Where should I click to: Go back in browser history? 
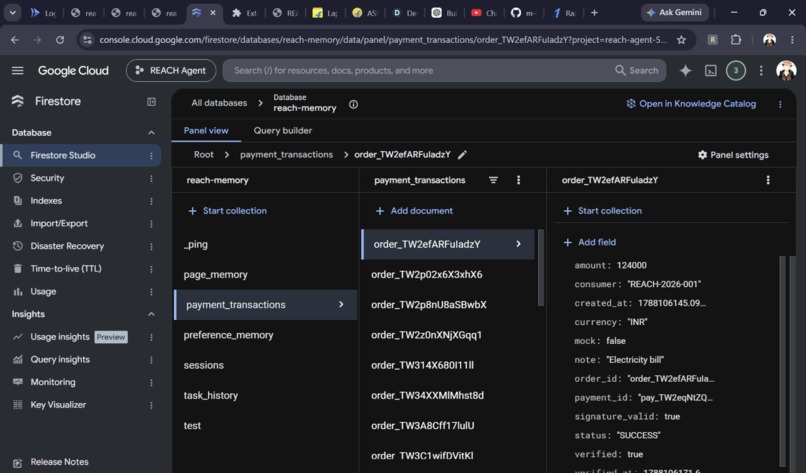pyautogui.click(x=15, y=40)
